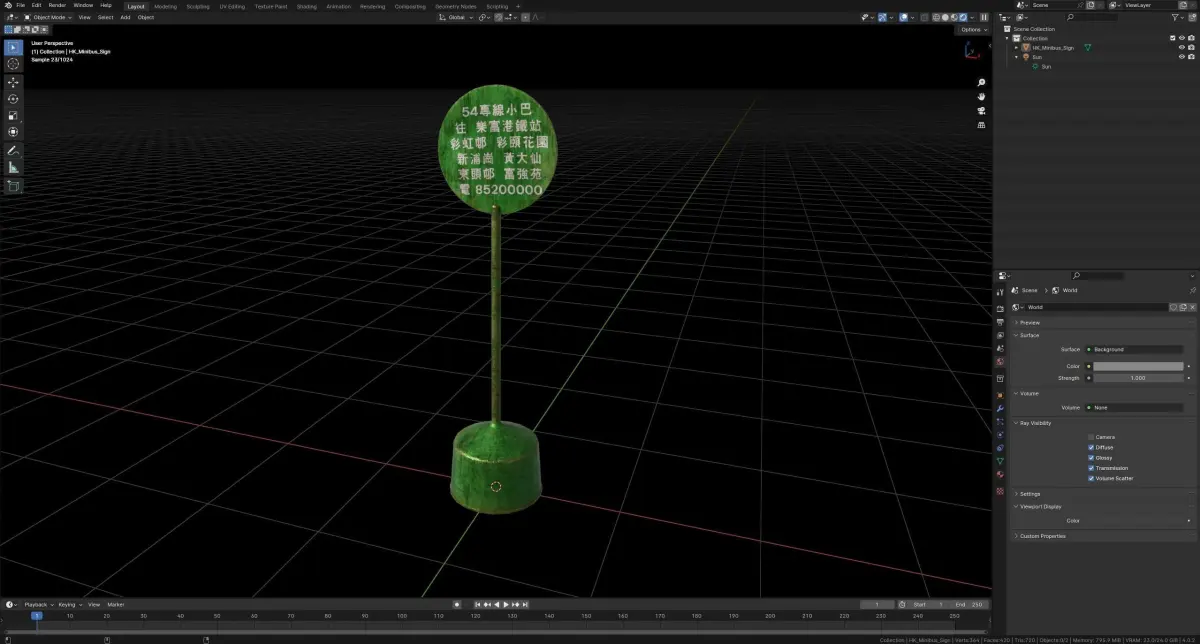Open the Object Mode dropdown
Viewport: 1200px width, 644px height.
[49, 17]
